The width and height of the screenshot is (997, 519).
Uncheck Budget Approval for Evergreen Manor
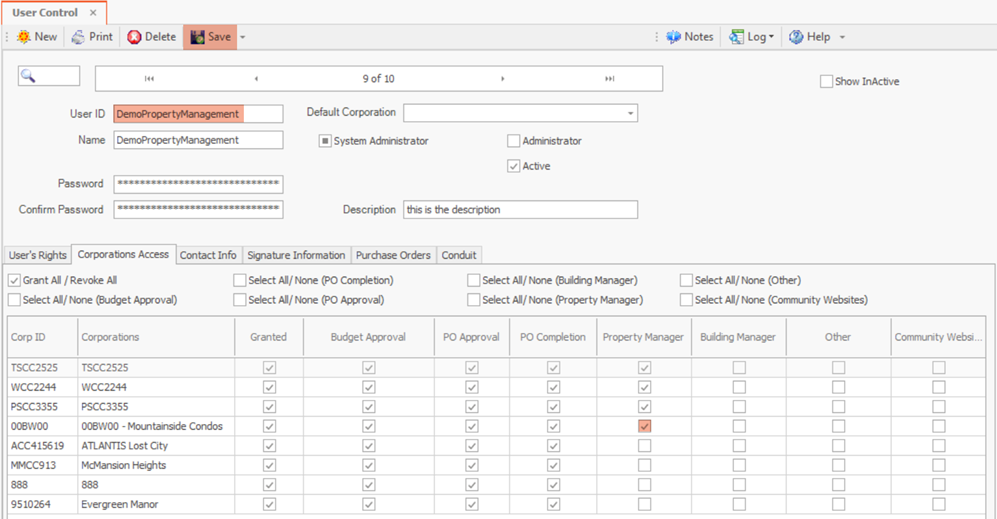click(x=369, y=504)
